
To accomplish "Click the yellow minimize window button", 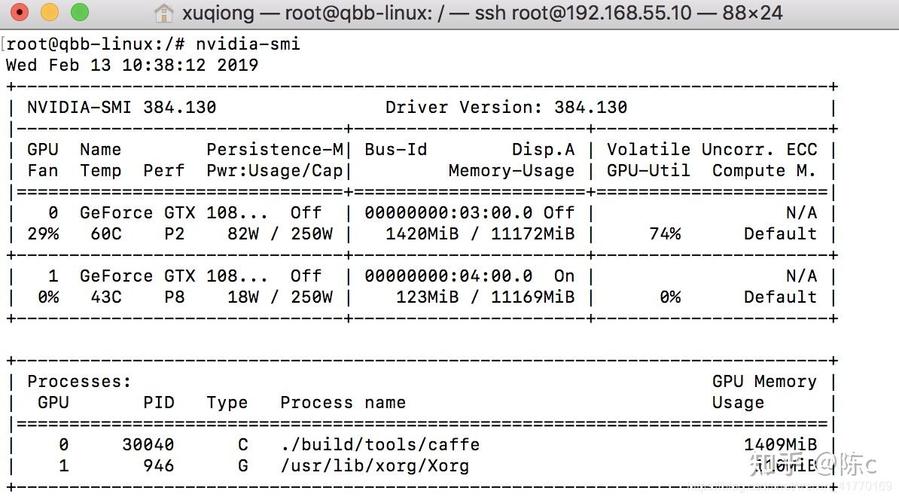I will tap(49, 14).
